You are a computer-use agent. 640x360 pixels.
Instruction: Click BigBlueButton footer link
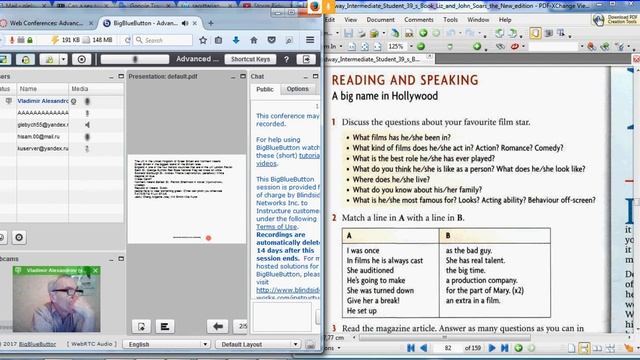tap(37, 344)
